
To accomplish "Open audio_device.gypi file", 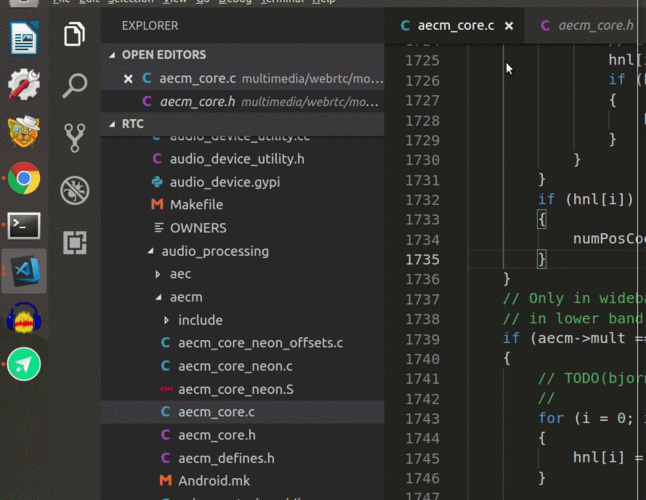I will (243, 182).
